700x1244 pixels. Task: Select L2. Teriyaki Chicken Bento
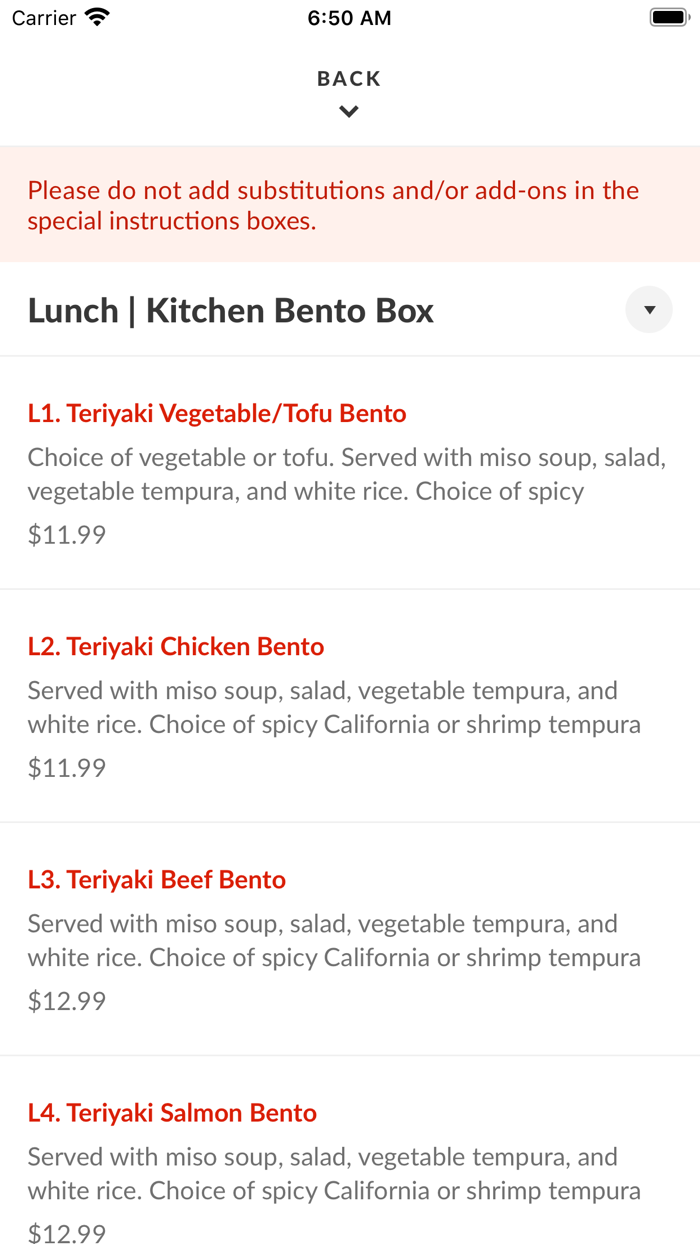176,646
